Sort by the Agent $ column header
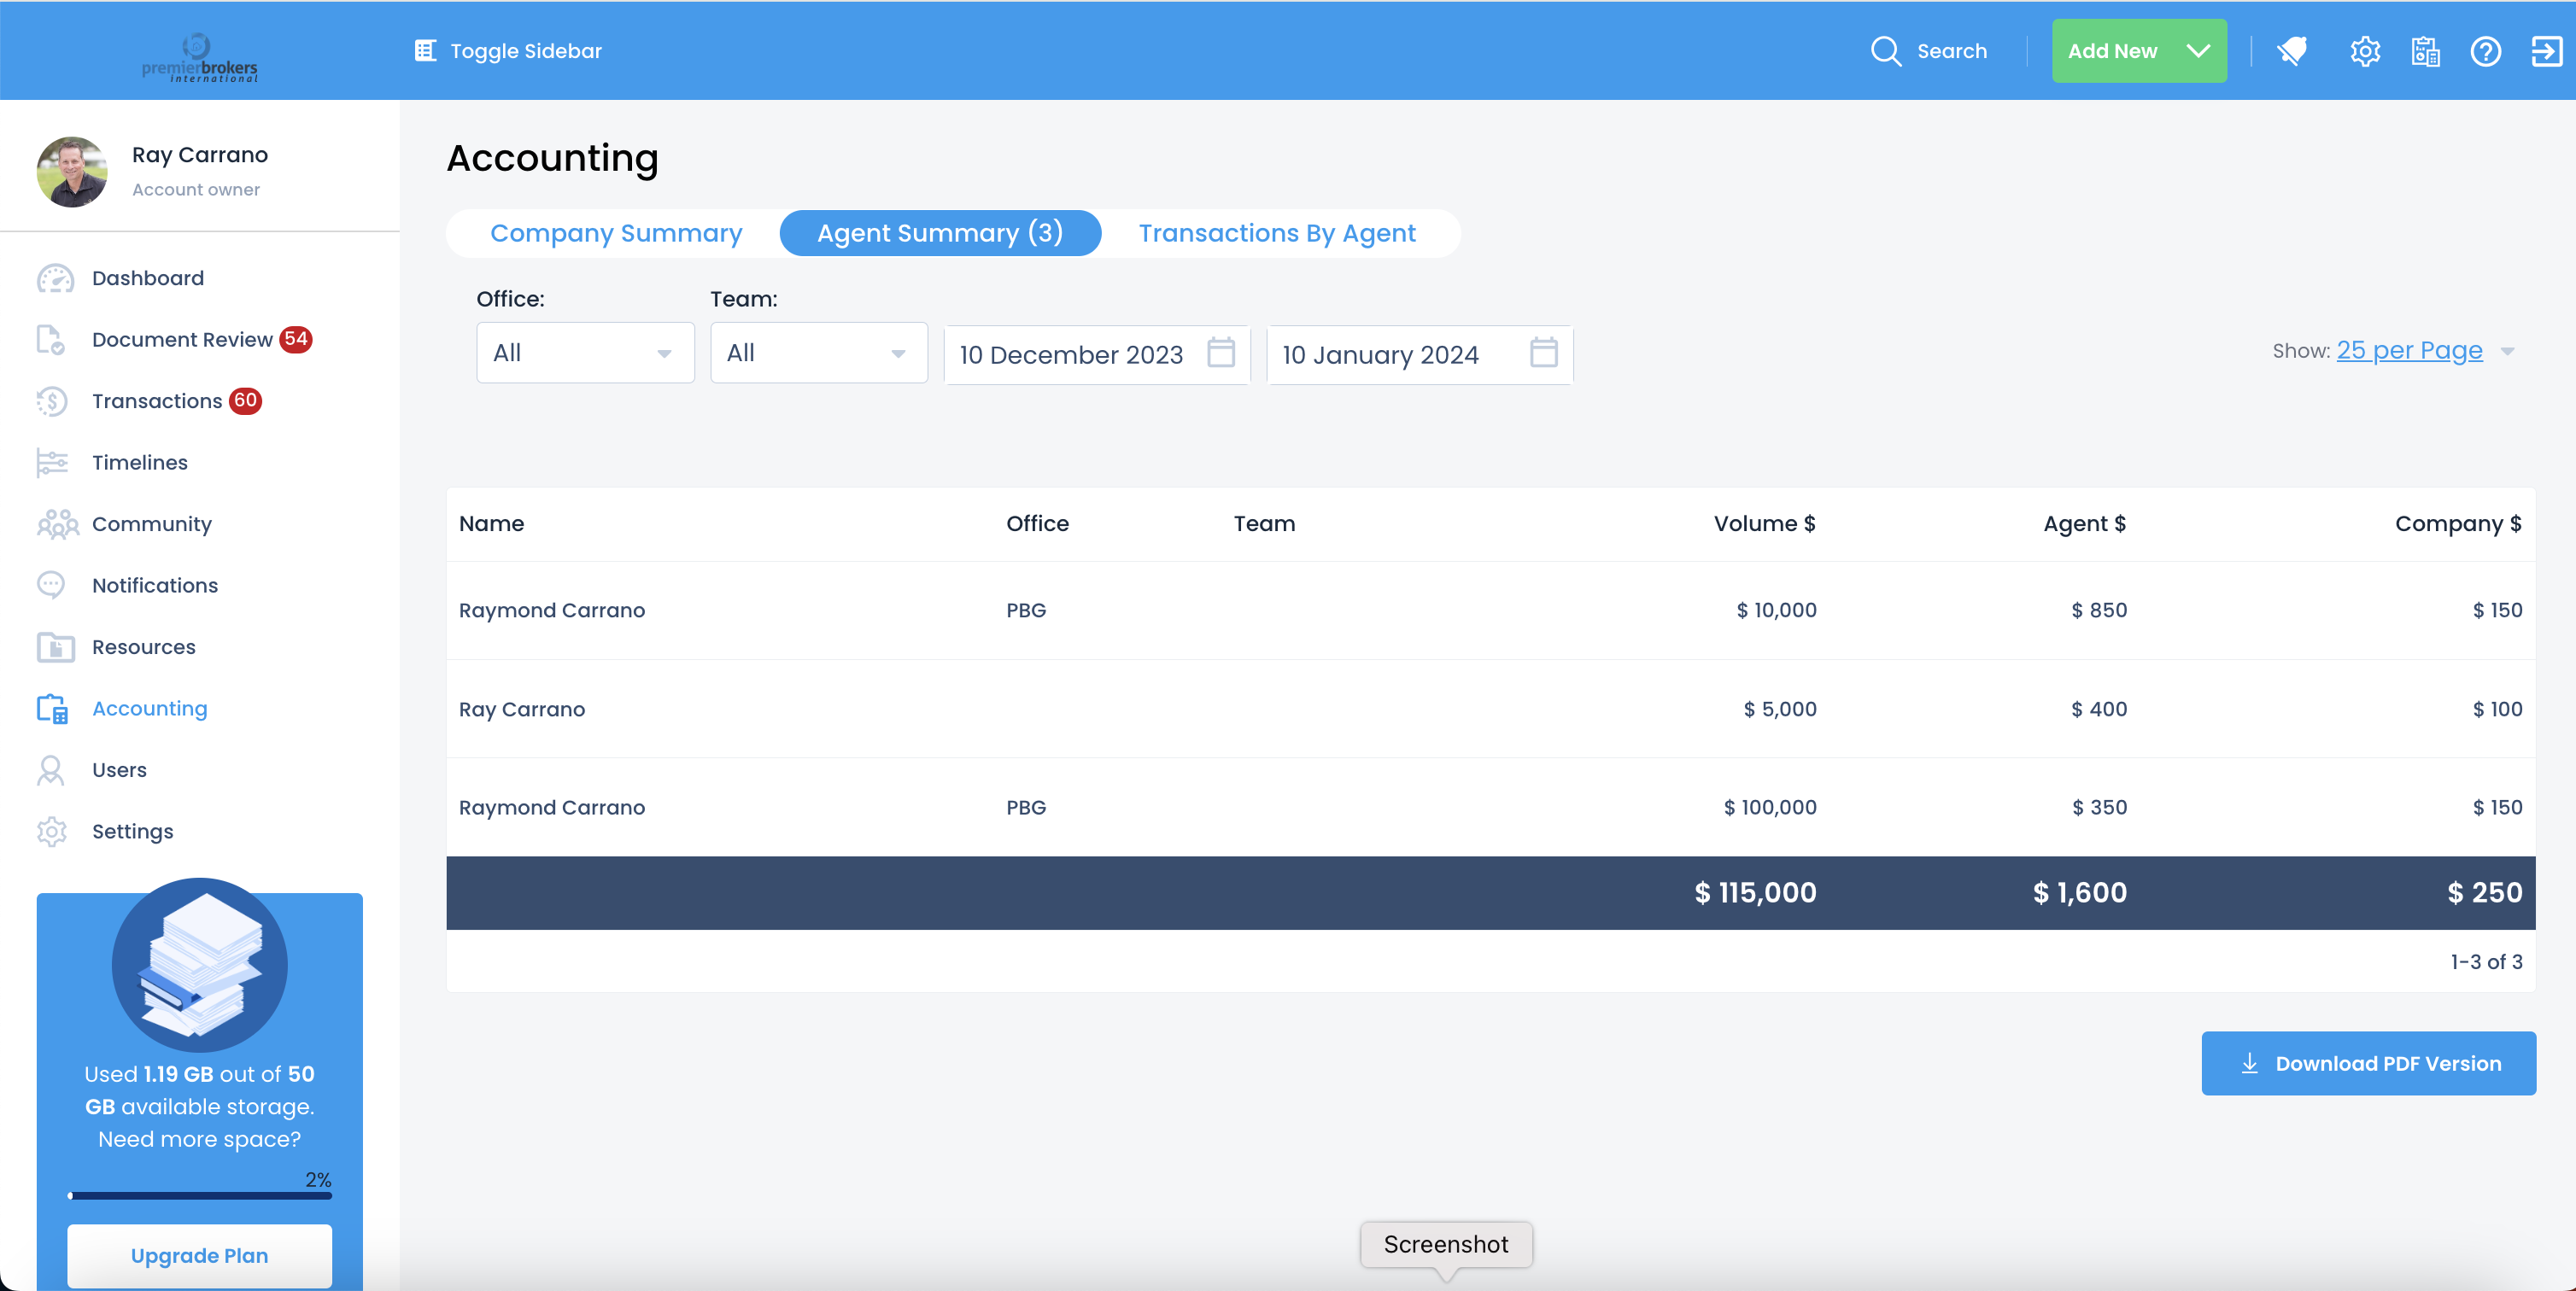This screenshot has height=1291, width=2576. [x=2084, y=524]
